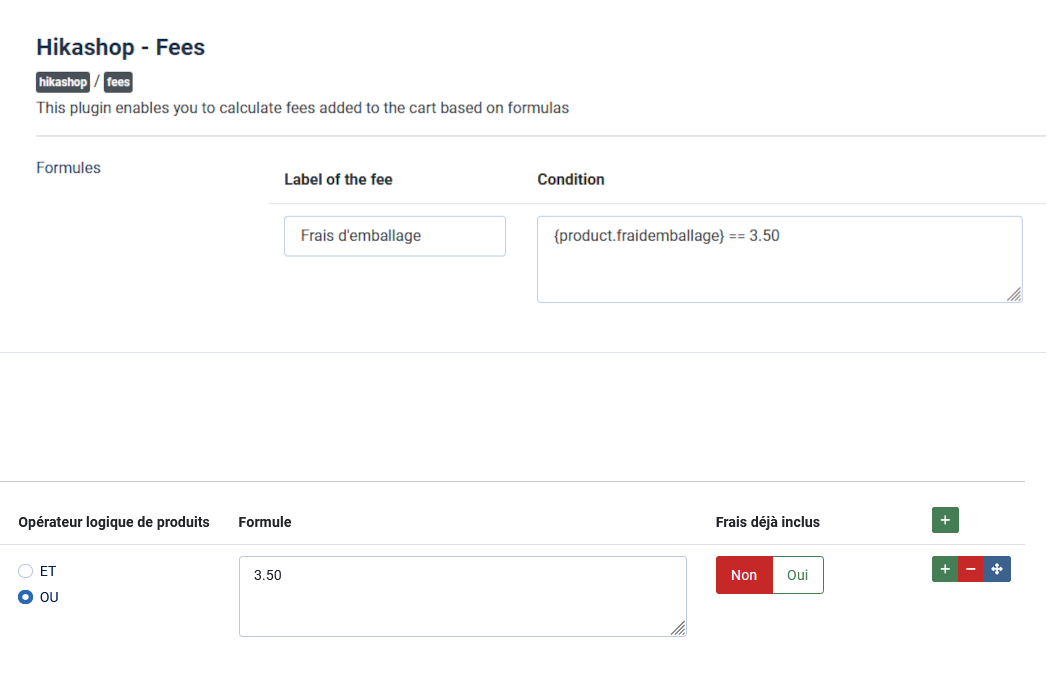Click the blue move handle icon
1047x700 pixels.
[x=997, y=569]
